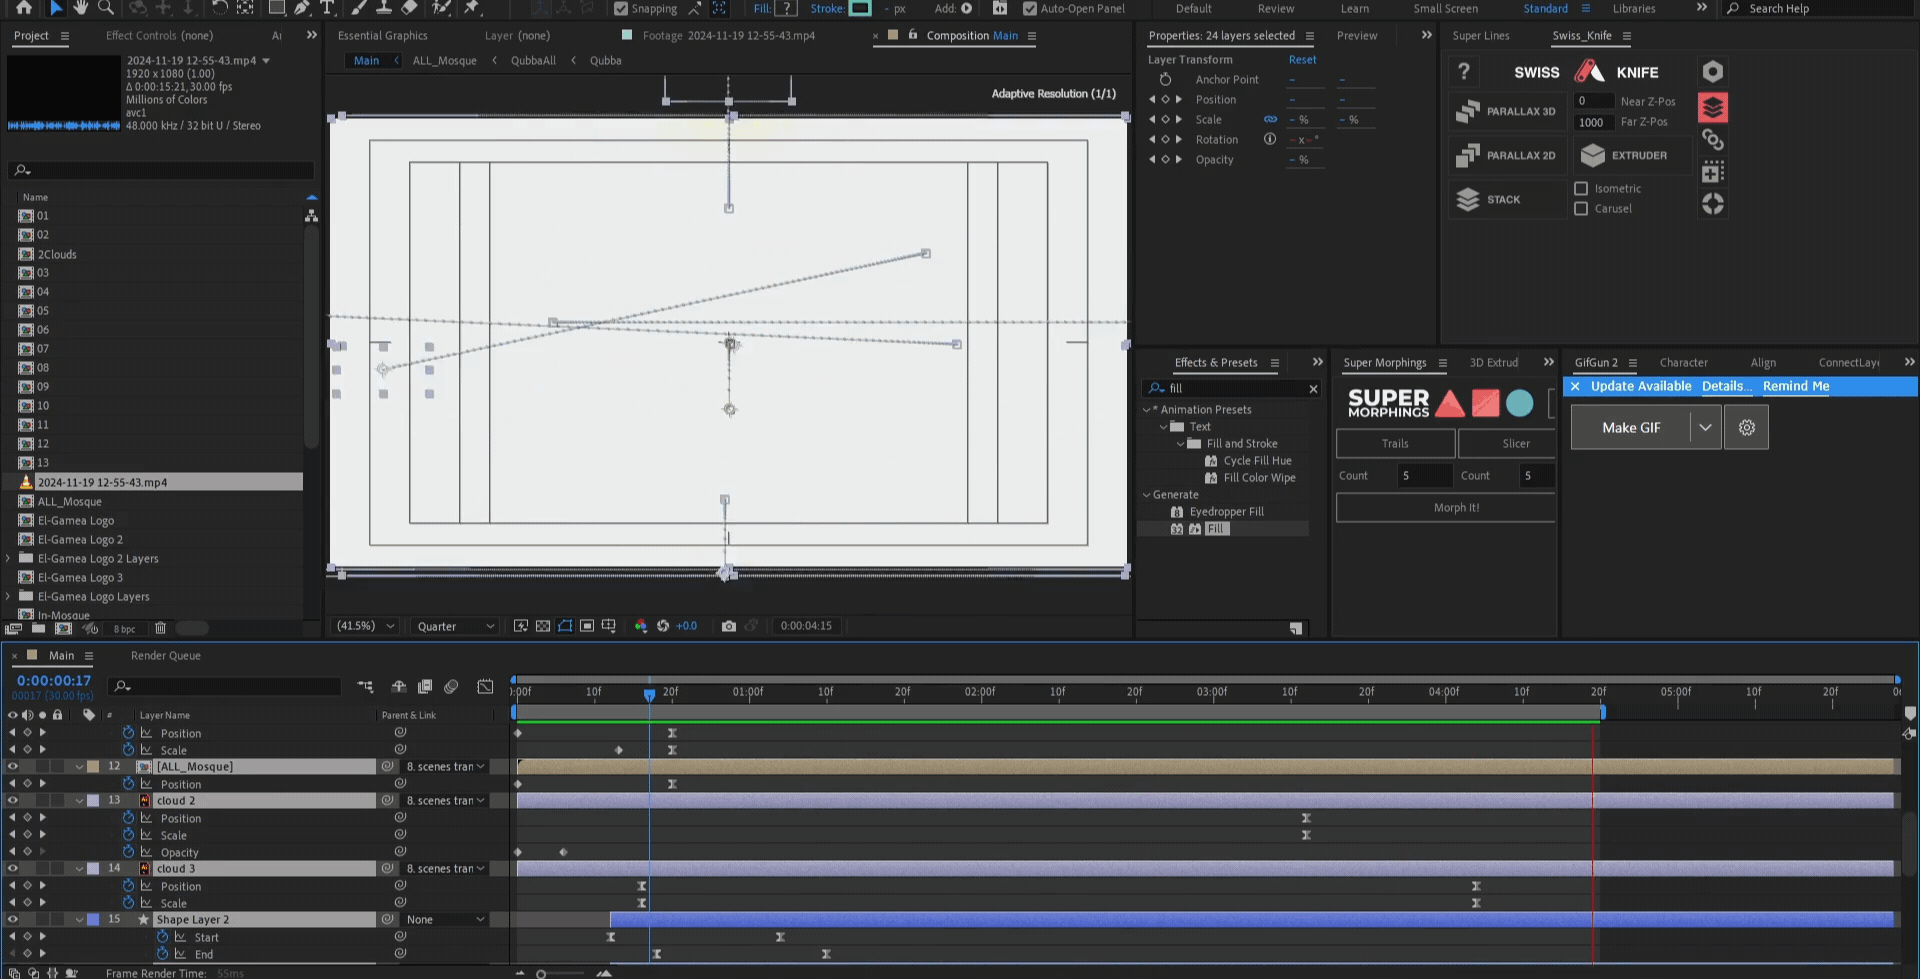The width and height of the screenshot is (1920, 979).
Task: Enable the Isometric checkbox
Action: (1581, 188)
